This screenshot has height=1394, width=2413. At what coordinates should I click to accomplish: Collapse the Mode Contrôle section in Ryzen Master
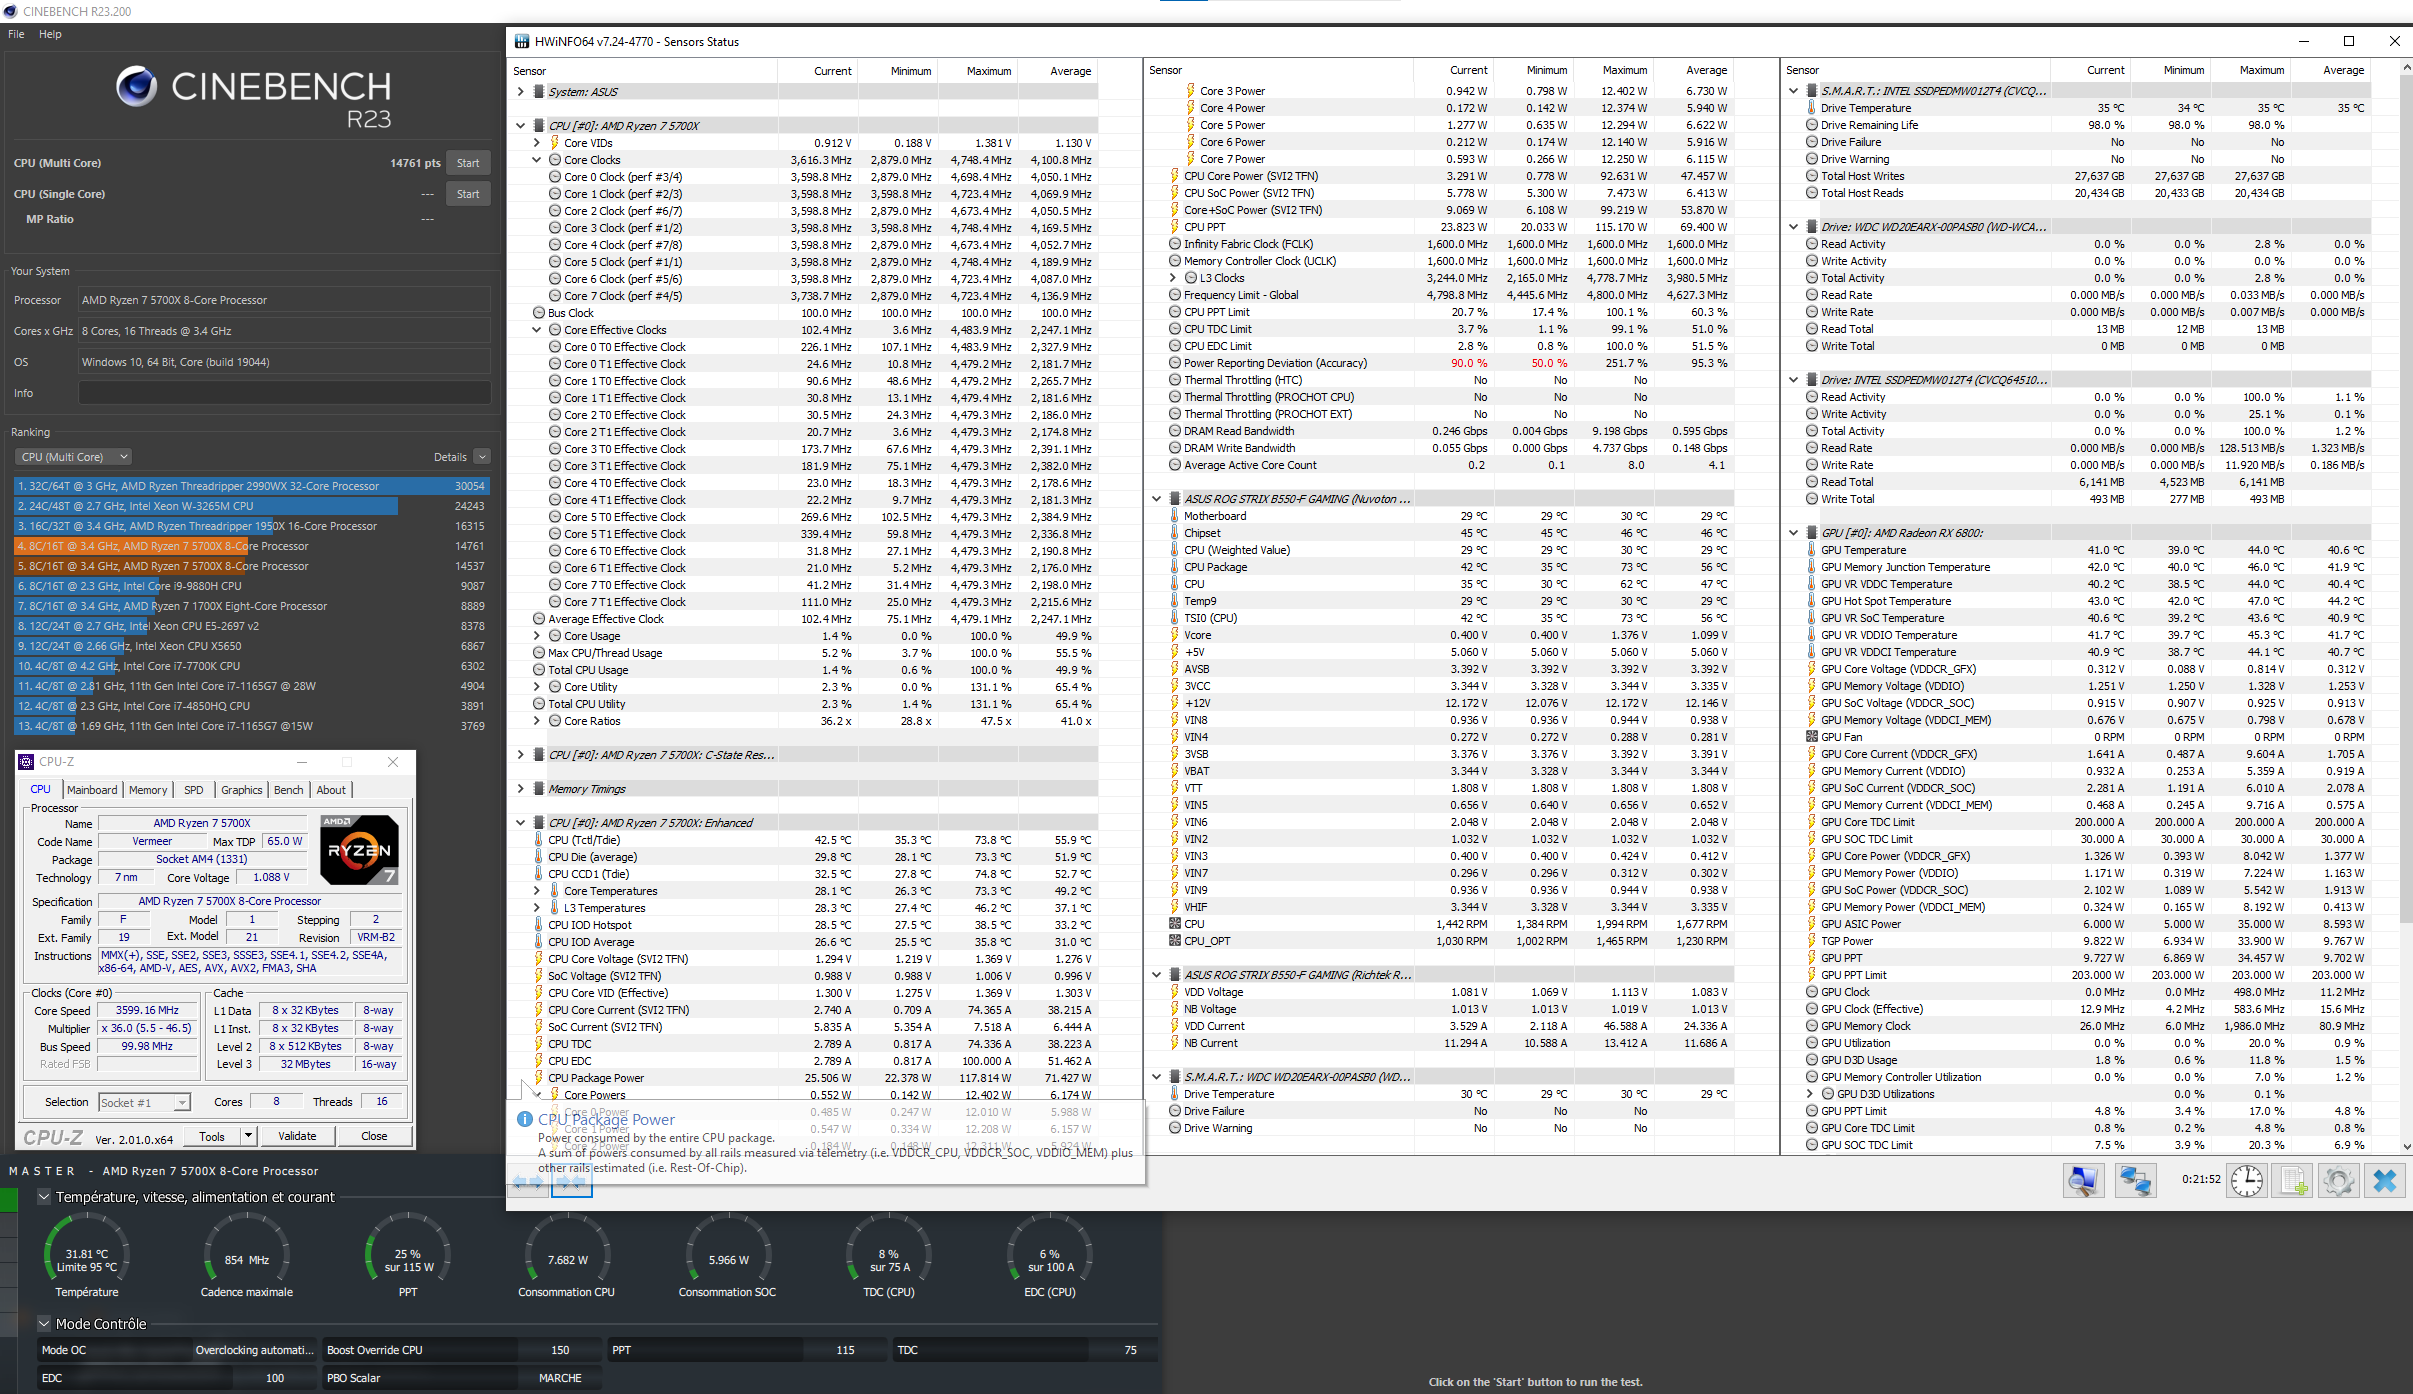pos(44,1323)
